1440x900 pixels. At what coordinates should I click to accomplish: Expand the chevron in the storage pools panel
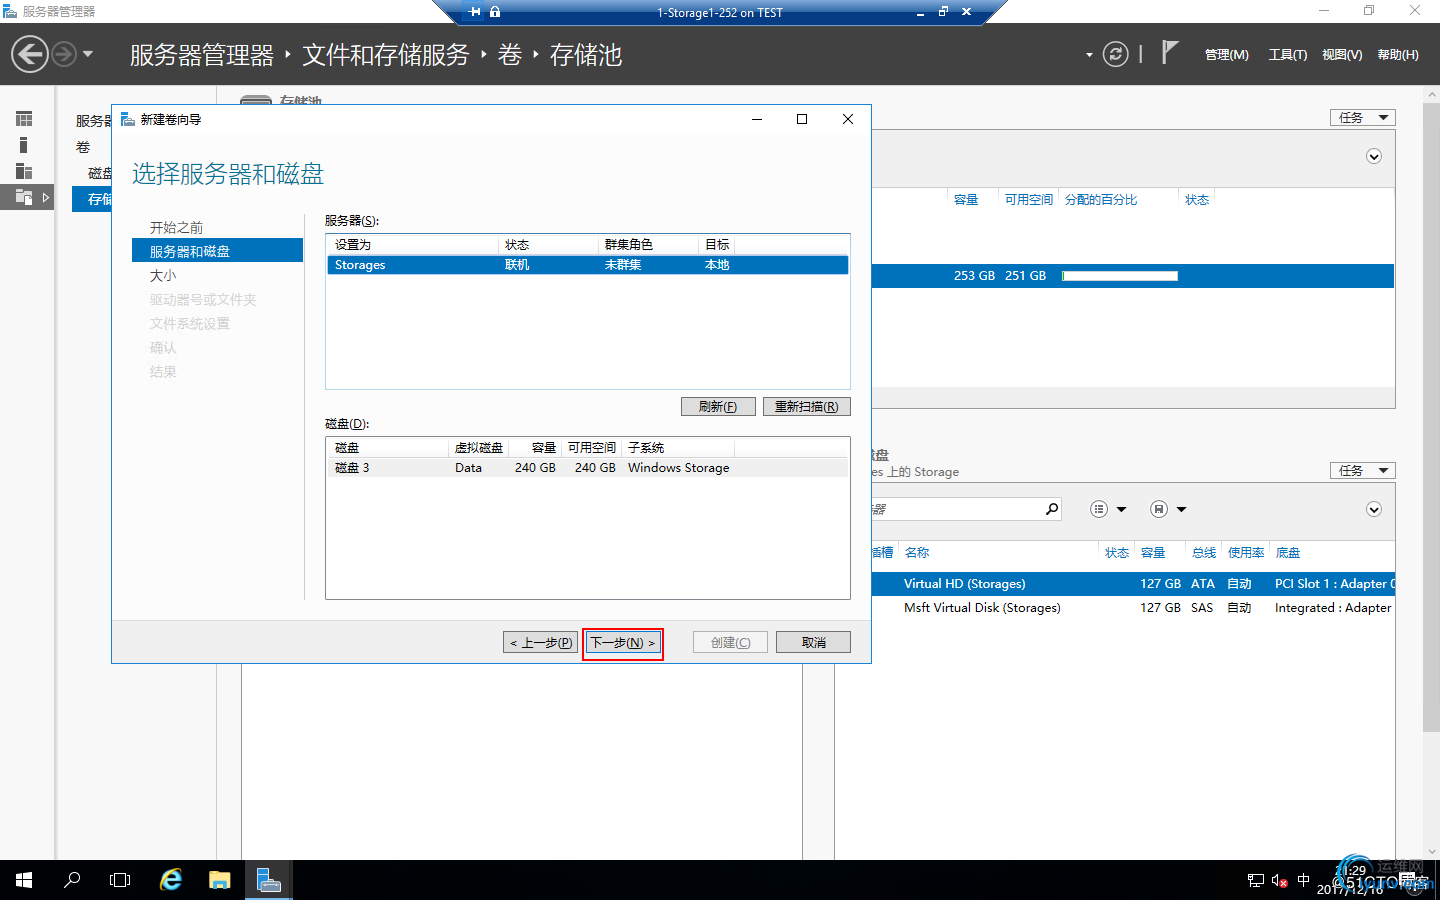tap(1374, 157)
